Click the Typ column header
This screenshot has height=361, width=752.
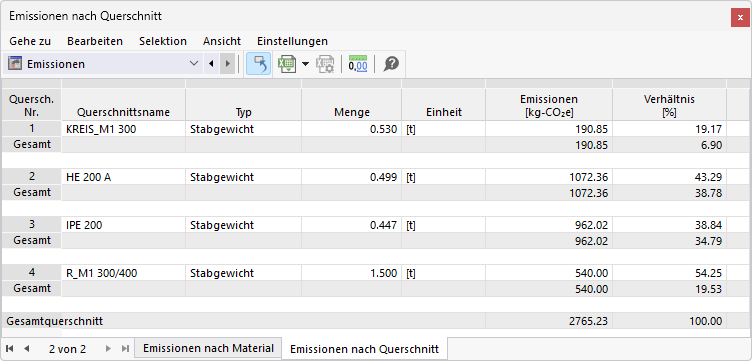click(x=244, y=105)
